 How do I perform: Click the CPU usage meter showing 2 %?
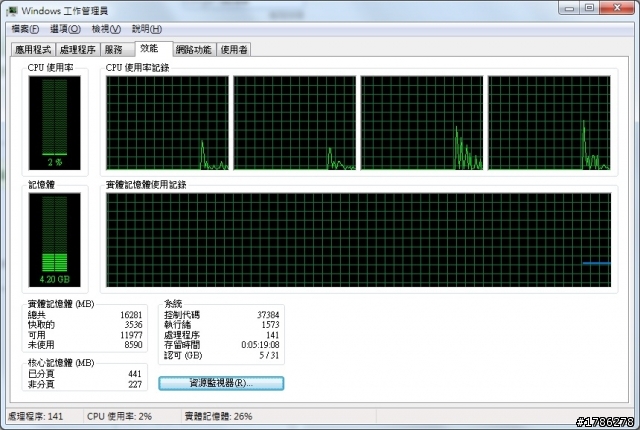54,123
